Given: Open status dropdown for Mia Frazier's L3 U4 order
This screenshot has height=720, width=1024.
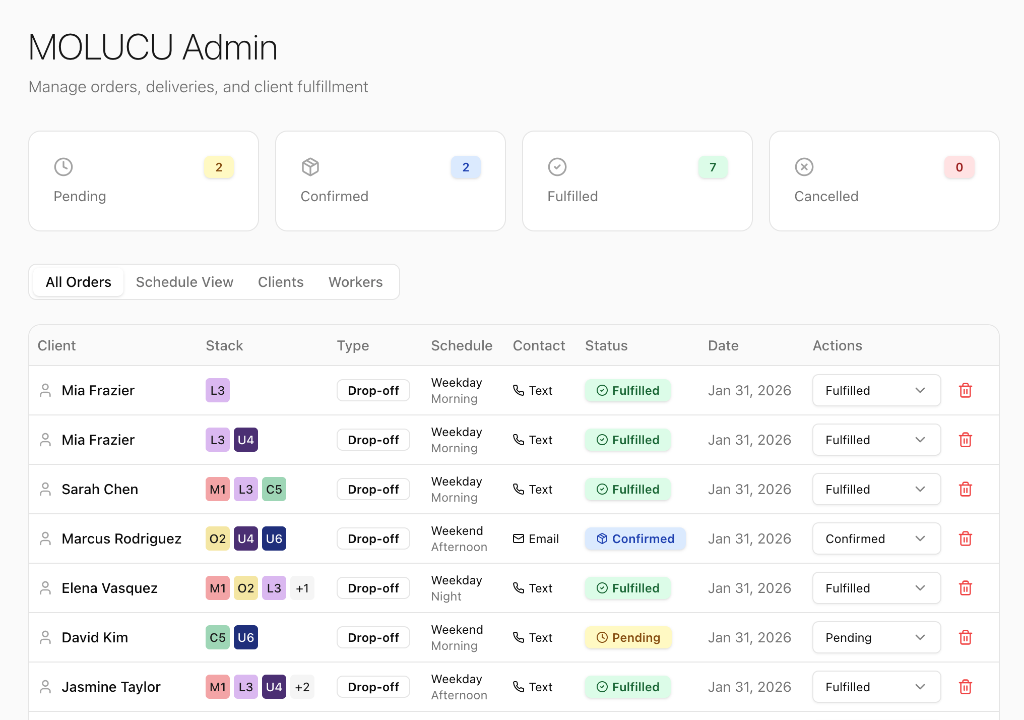Looking at the screenshot, I should (x=876, y=440).
